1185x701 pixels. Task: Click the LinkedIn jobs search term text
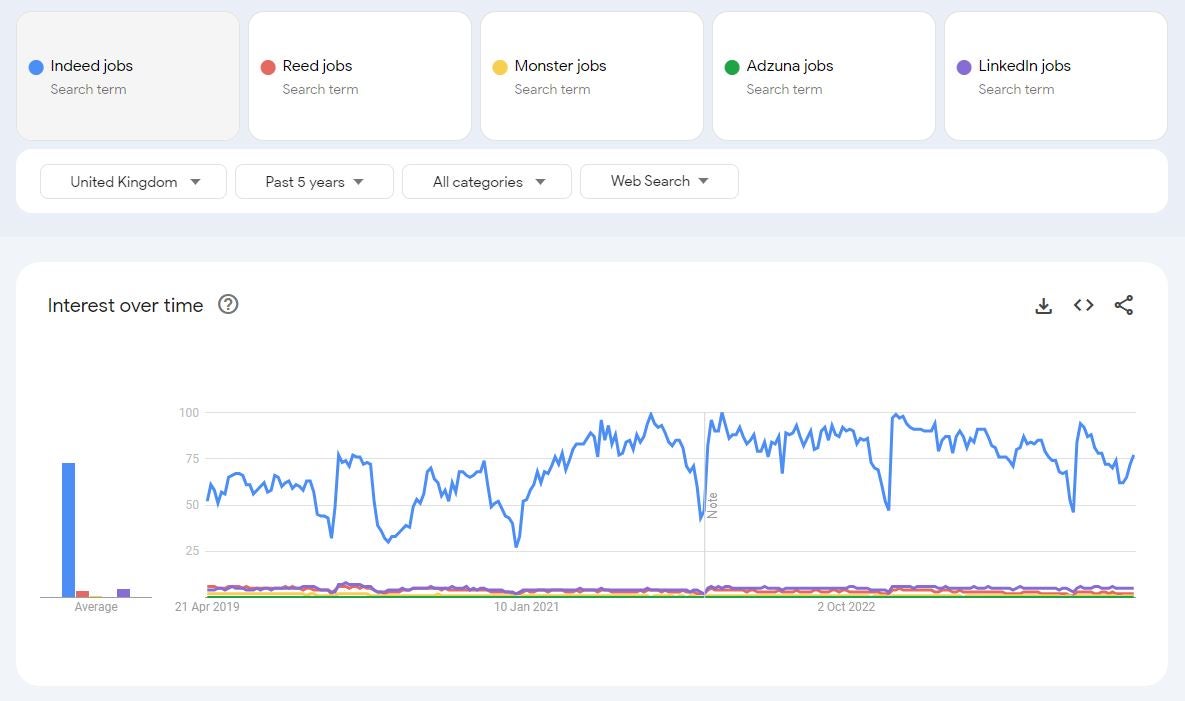click(1024, 66)
